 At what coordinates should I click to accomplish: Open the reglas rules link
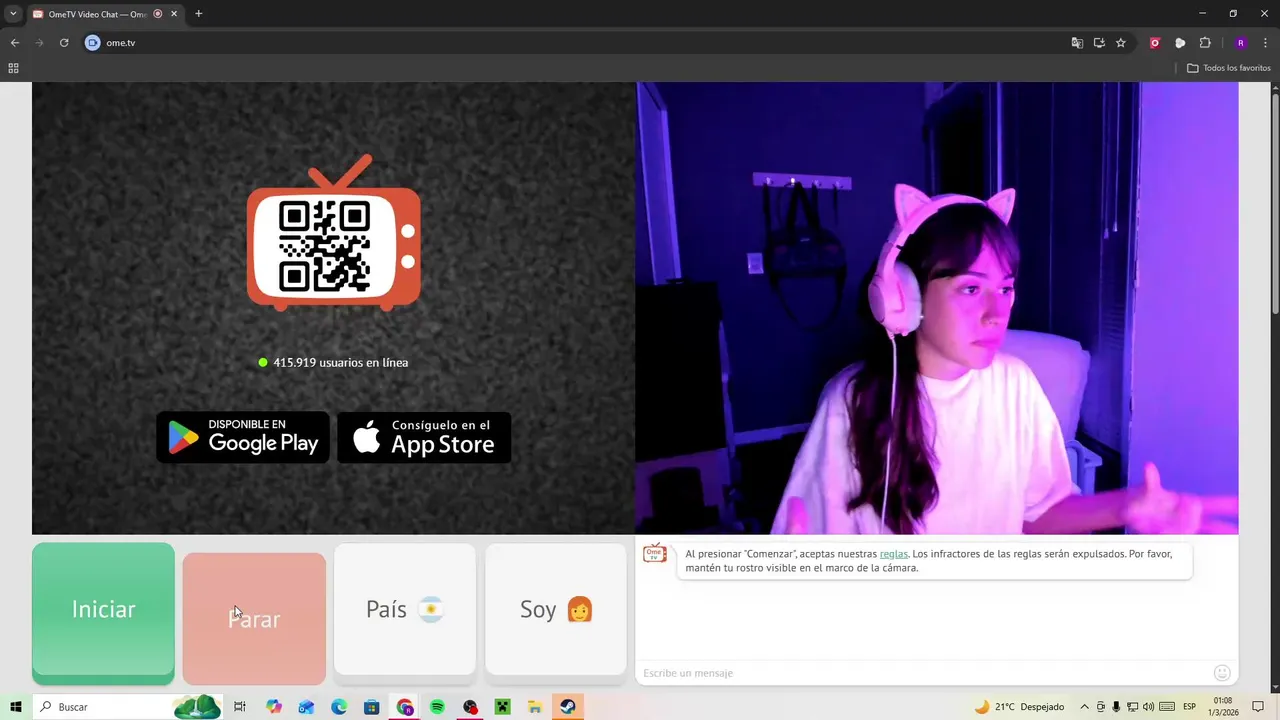(x=894, y=554)
